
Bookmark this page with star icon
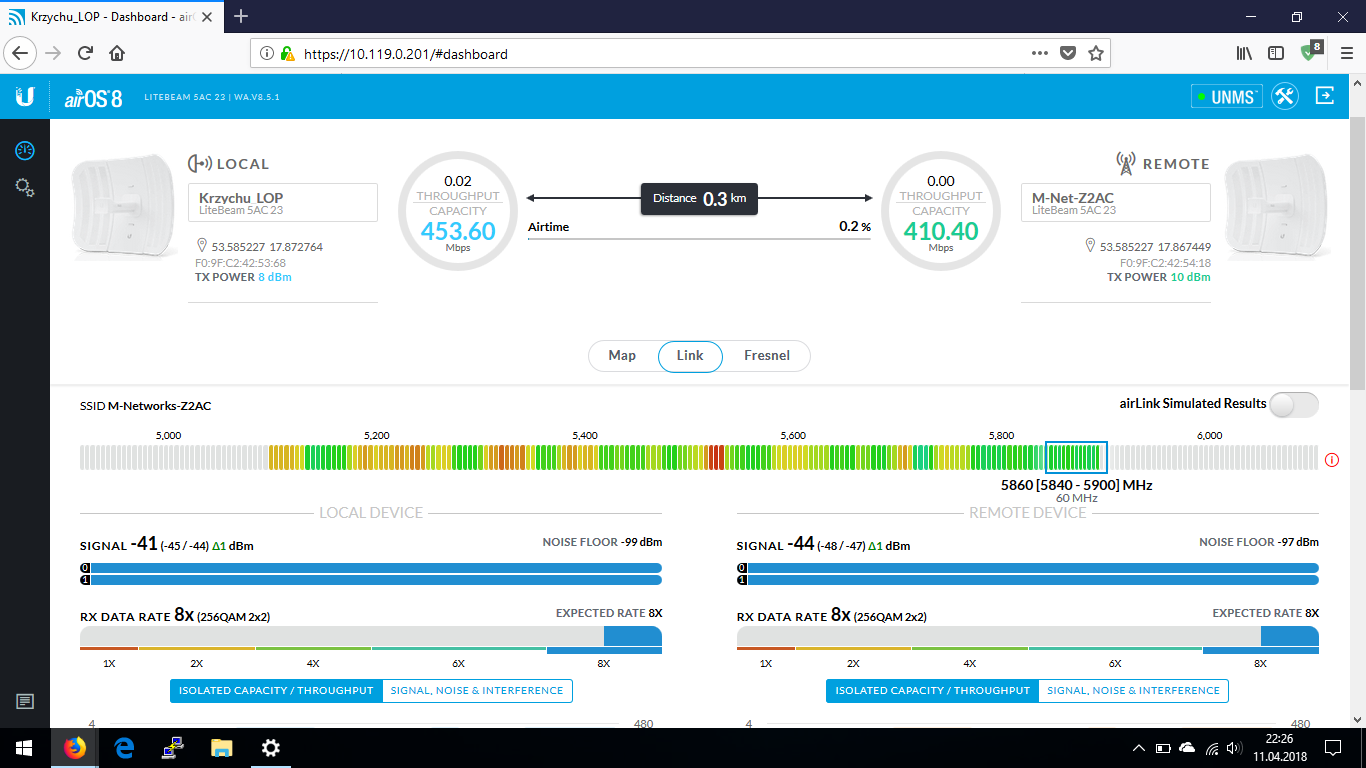tap(1096, 54)
